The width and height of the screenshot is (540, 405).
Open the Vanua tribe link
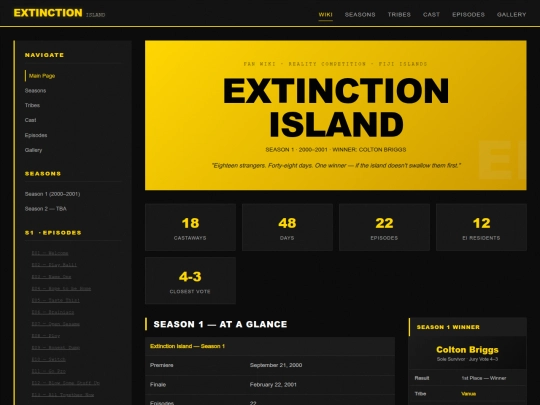pos(468,394)
